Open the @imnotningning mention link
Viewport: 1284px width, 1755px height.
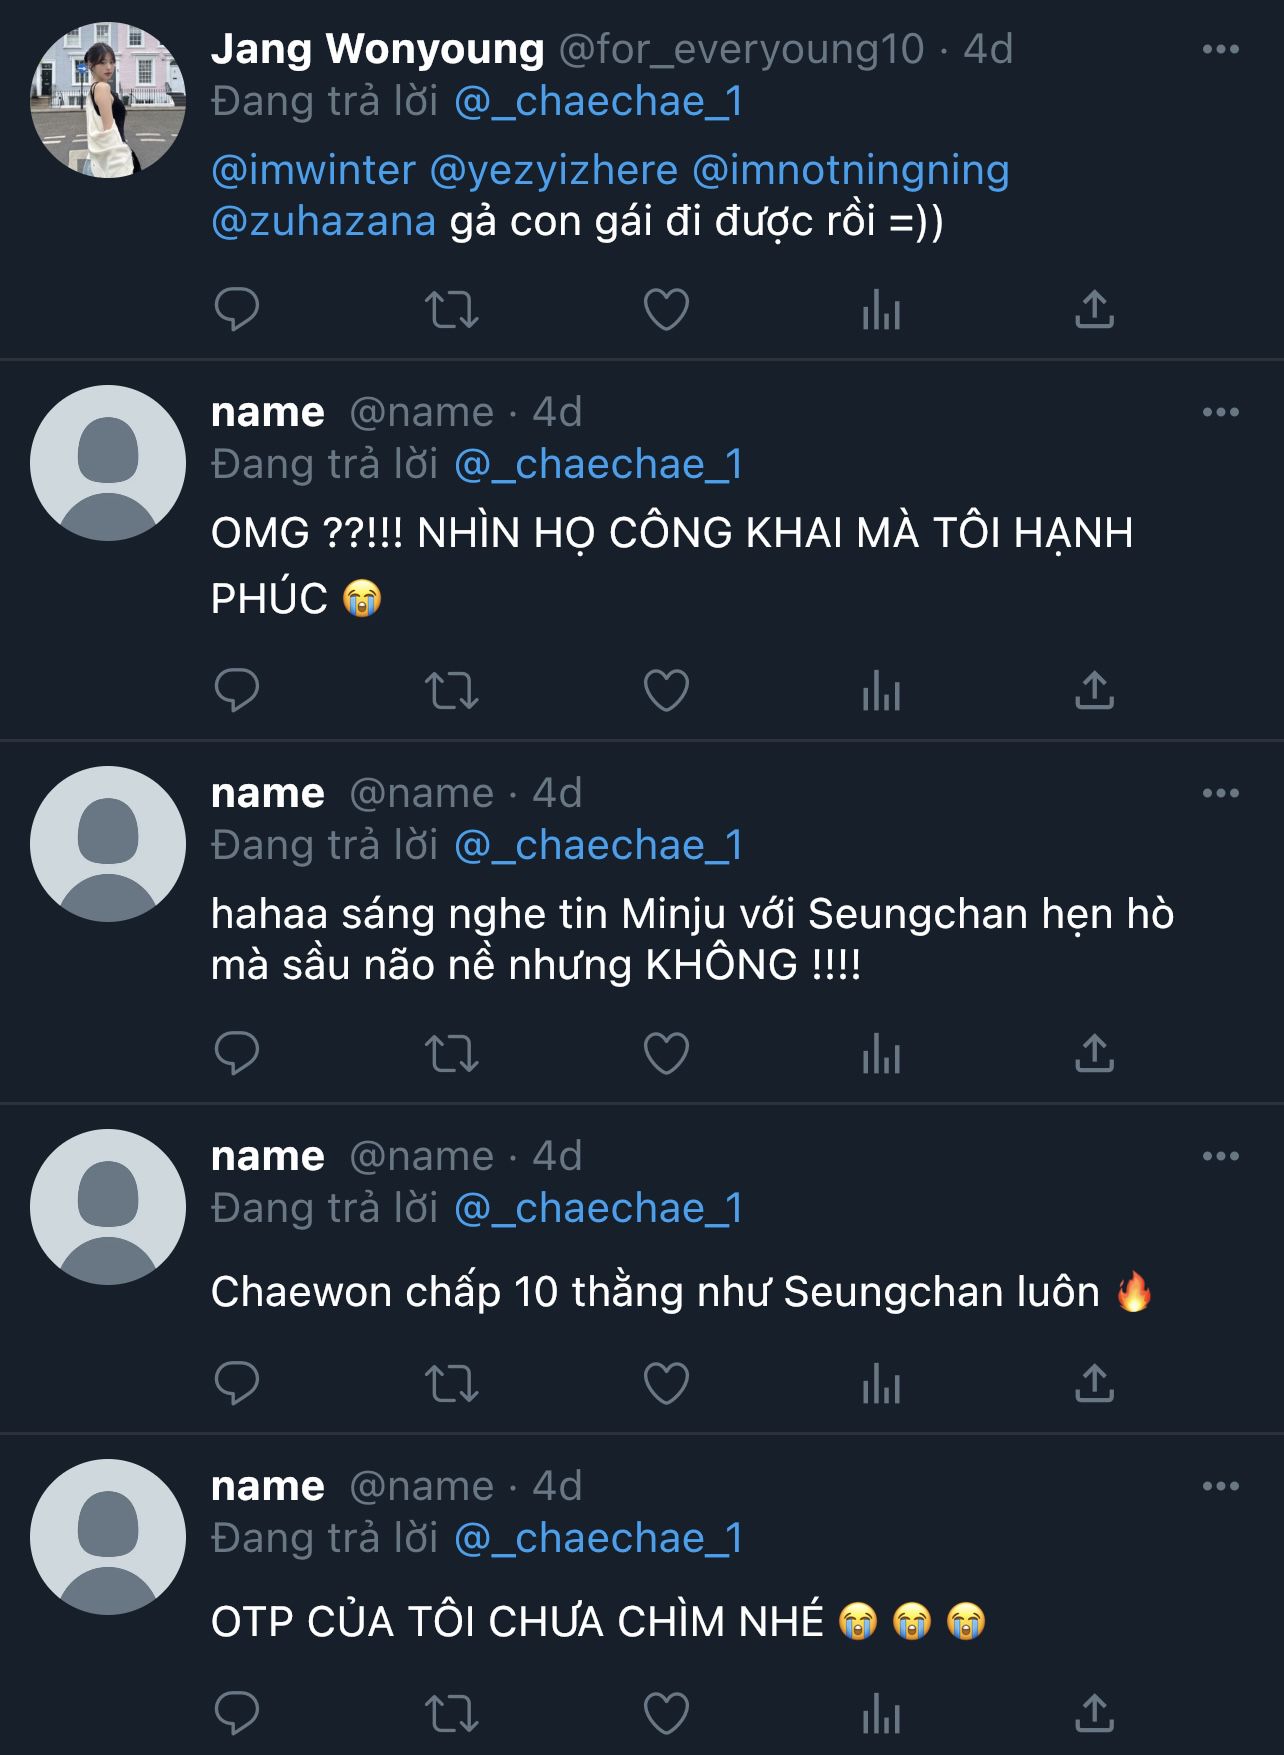pyautogui.click(x=850, y=170)
